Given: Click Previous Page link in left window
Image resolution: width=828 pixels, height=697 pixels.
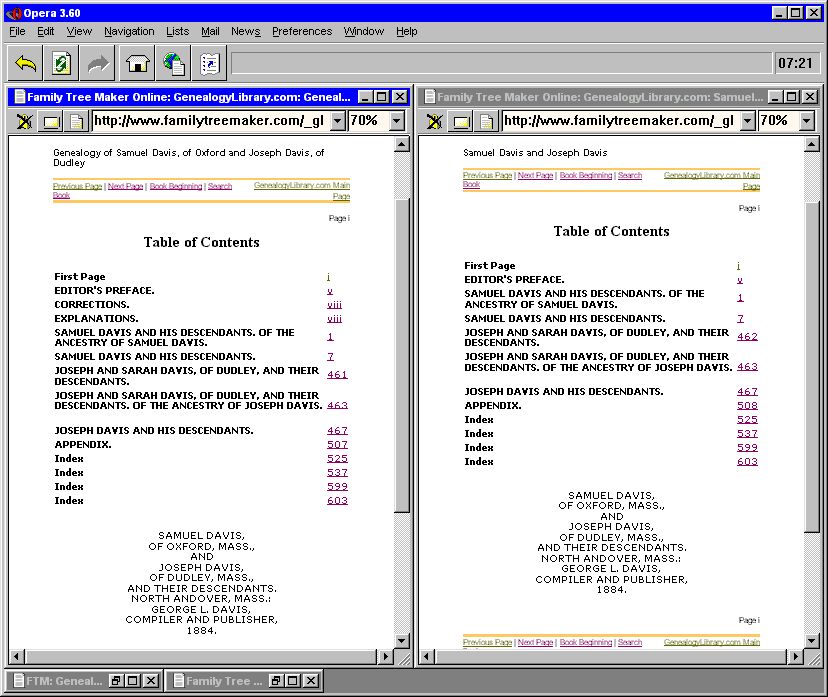Looking at the screenshot, I should pyautogui.click(x=77, y=186).
